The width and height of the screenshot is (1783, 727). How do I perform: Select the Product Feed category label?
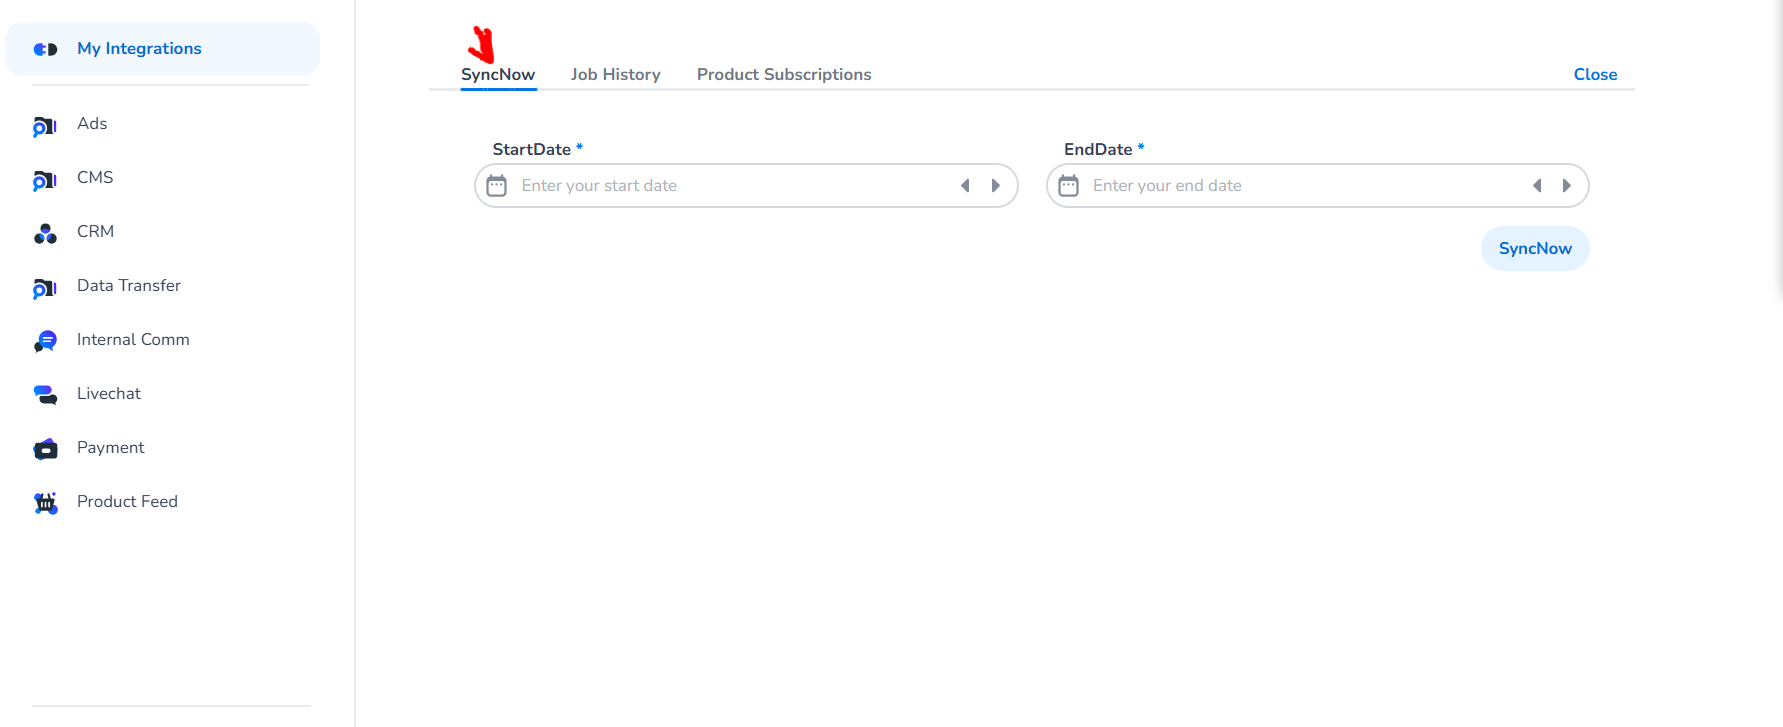[127, 502]
